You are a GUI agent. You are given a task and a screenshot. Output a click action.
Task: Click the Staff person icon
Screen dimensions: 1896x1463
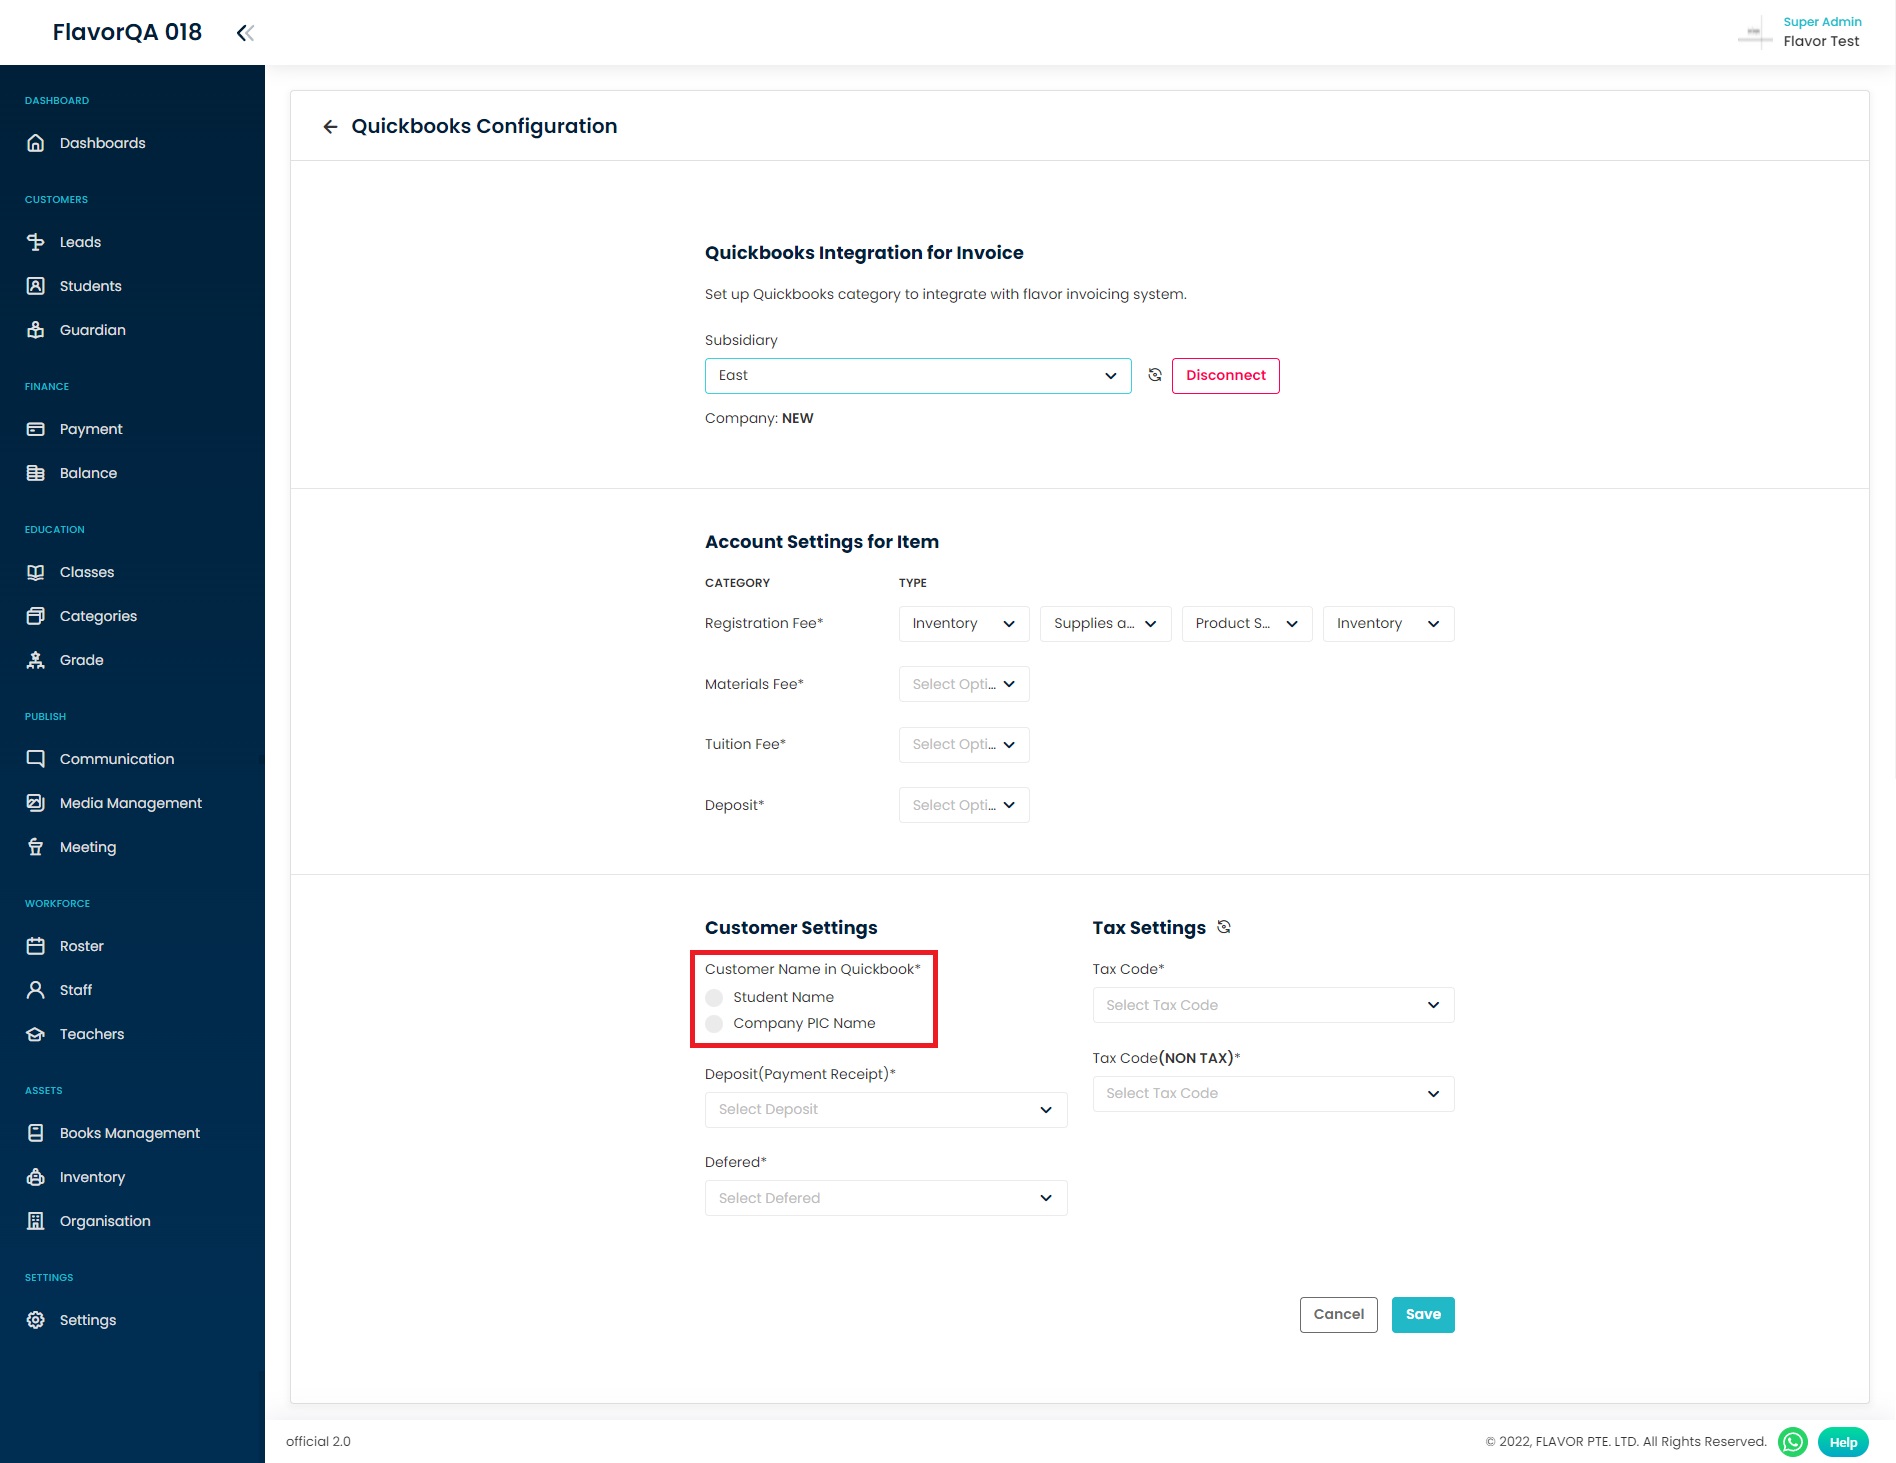(36, 990)
